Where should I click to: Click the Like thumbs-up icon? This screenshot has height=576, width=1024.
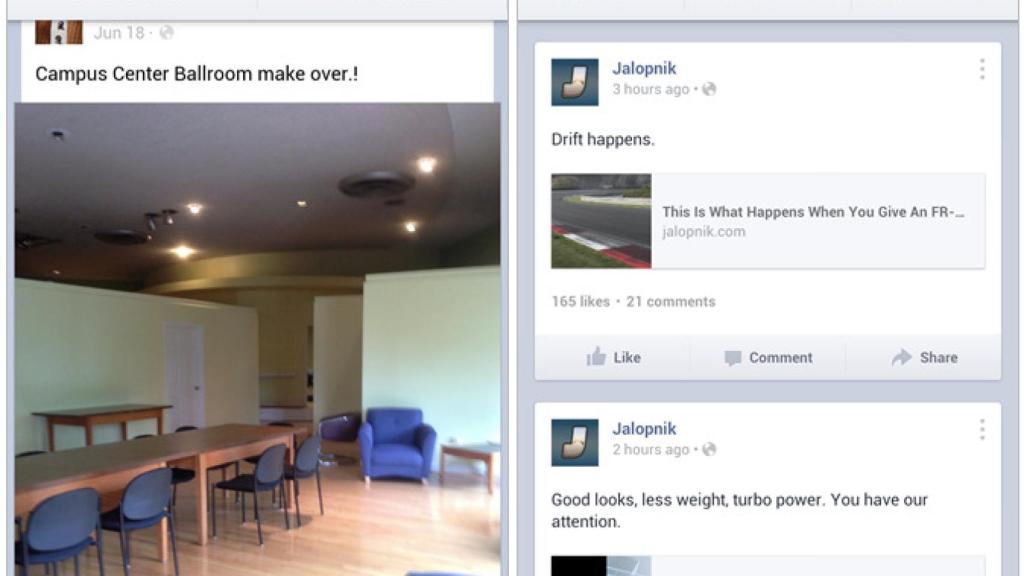point(596,357)
